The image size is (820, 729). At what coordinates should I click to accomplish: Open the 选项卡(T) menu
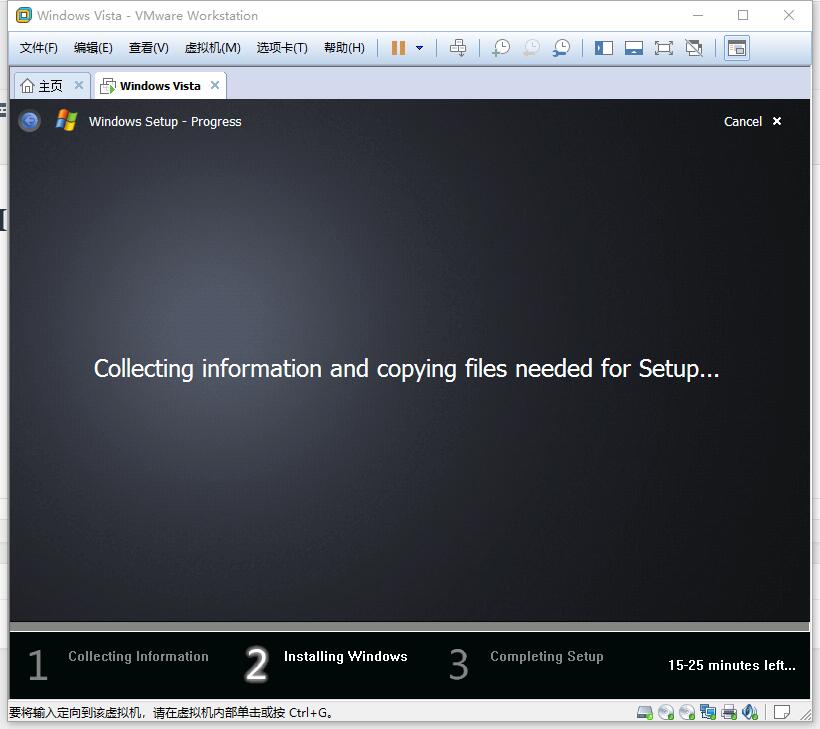(282, 48)
